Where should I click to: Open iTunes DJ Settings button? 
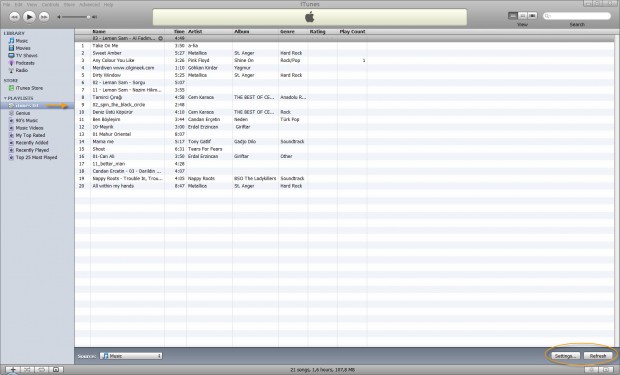click(565, 356)
